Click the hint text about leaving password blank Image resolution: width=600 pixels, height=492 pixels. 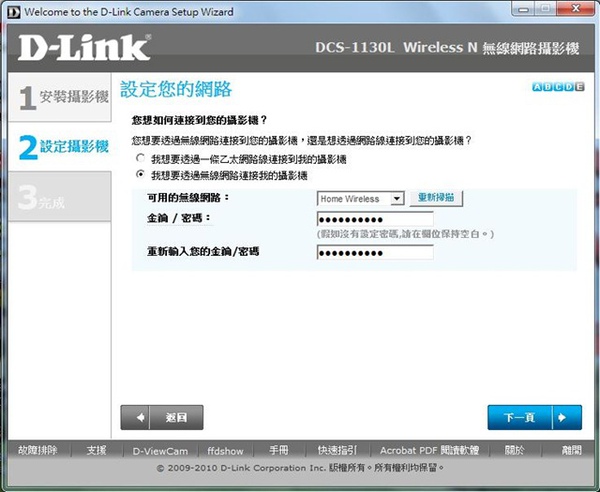405,234
